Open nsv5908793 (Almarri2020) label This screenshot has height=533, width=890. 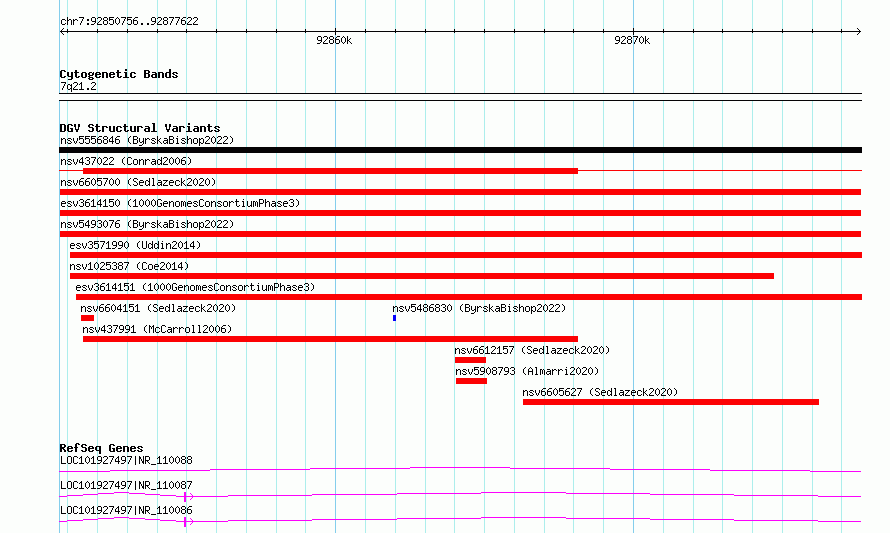coord(527,371)
